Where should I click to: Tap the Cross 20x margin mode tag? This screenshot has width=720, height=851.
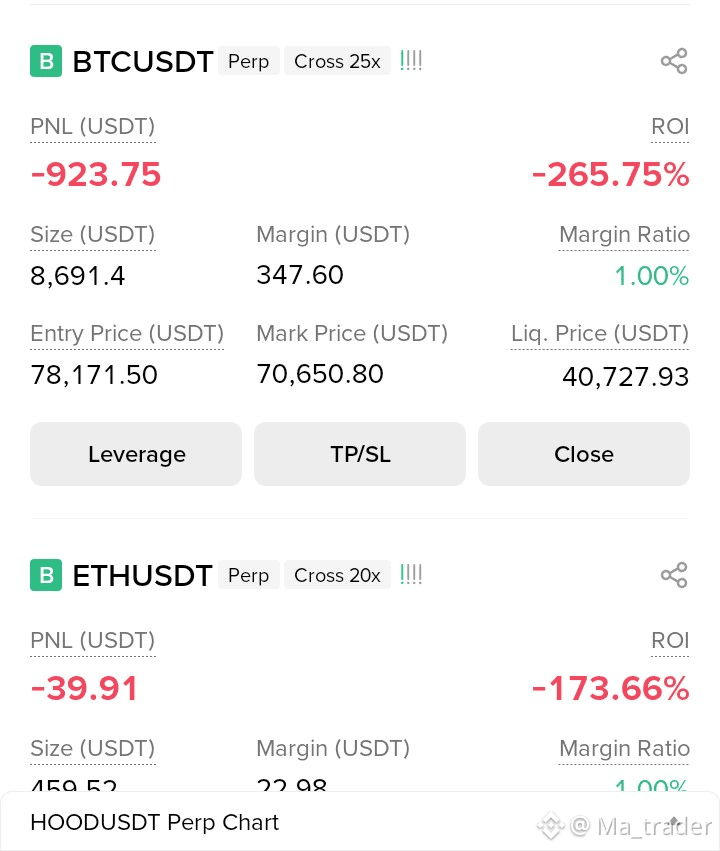(337, 575)
